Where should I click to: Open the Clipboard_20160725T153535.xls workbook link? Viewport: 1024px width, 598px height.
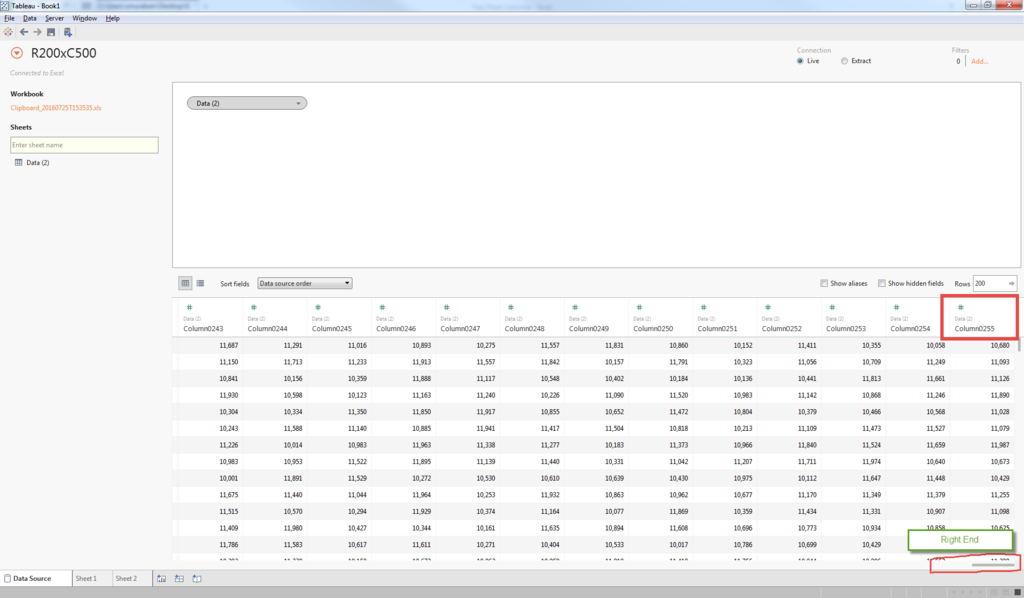(x=56, y=108)
